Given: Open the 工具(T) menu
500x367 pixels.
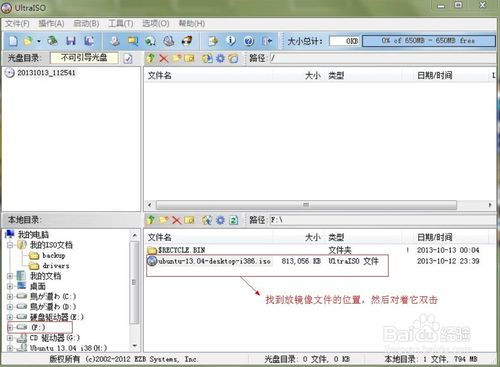Looking at the screenshot, I should coord(120,24).
